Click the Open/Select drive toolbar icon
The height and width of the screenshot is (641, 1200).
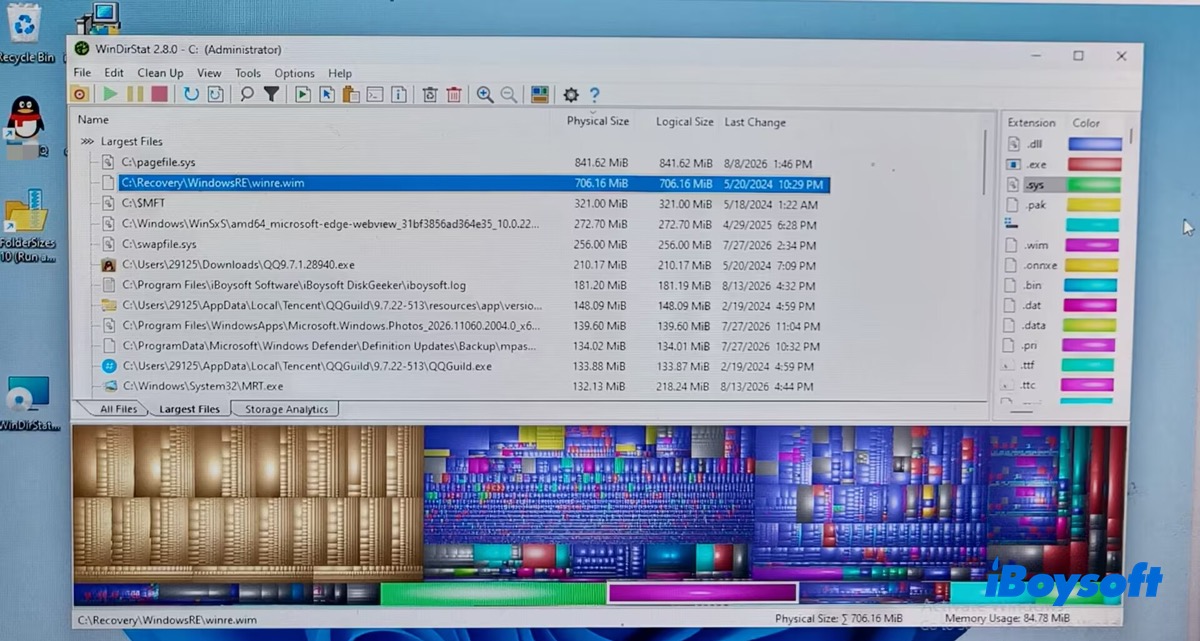[x=81, y=94]
